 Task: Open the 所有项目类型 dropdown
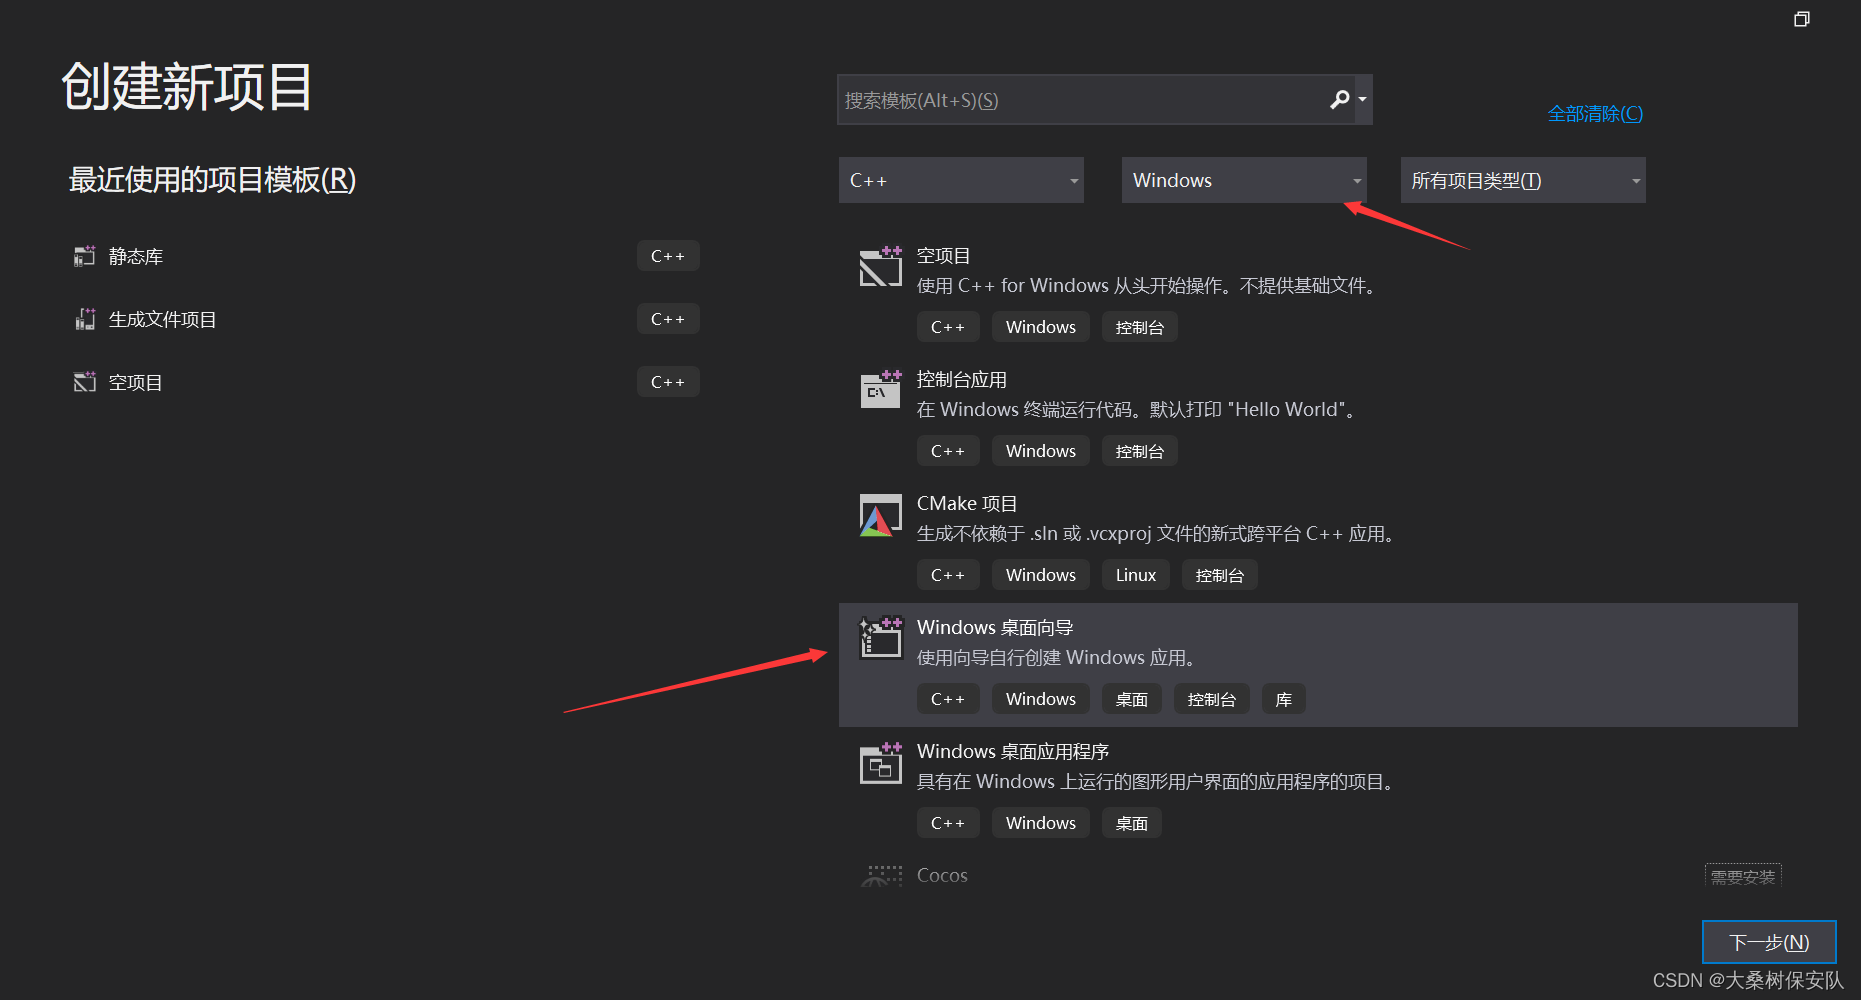pos(1523,180)
